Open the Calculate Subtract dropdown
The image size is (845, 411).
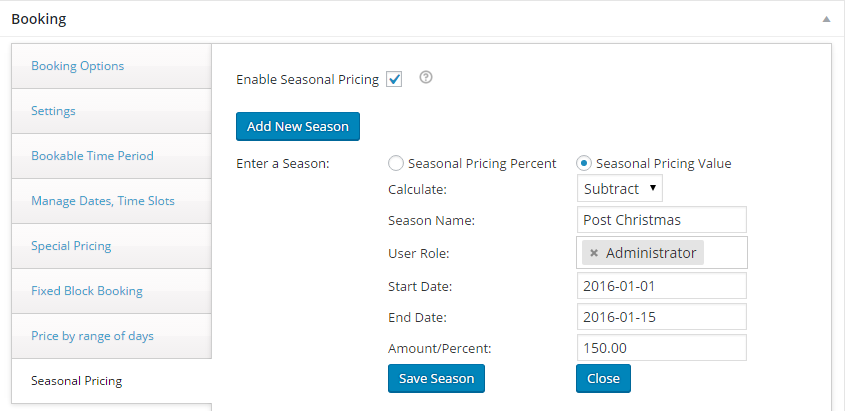(620, 189)
